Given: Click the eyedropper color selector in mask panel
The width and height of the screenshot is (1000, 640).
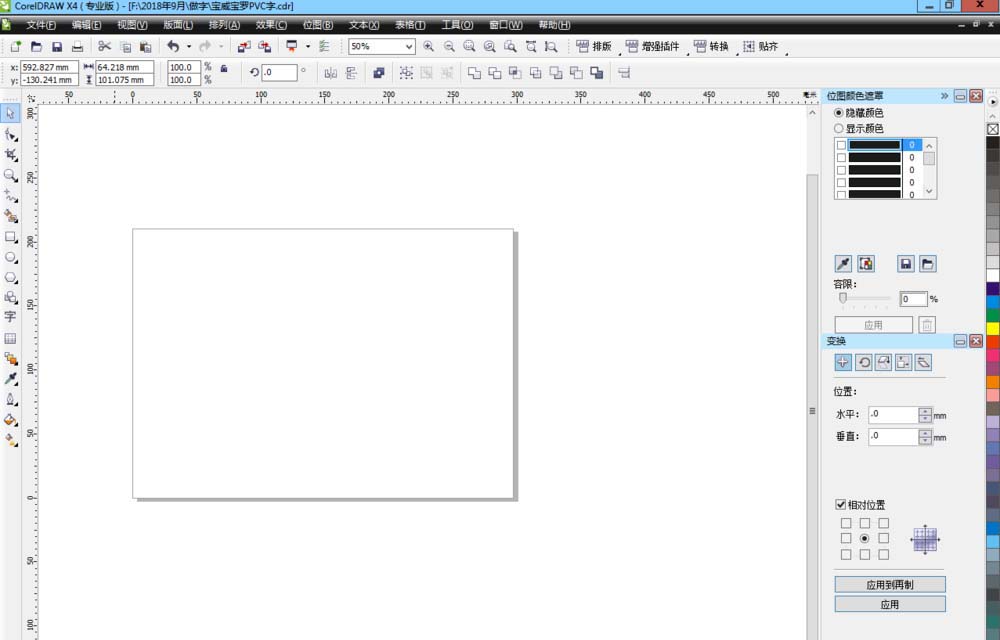Looking at the screenshot, I should pyautogui.click(x=843, y=263).
